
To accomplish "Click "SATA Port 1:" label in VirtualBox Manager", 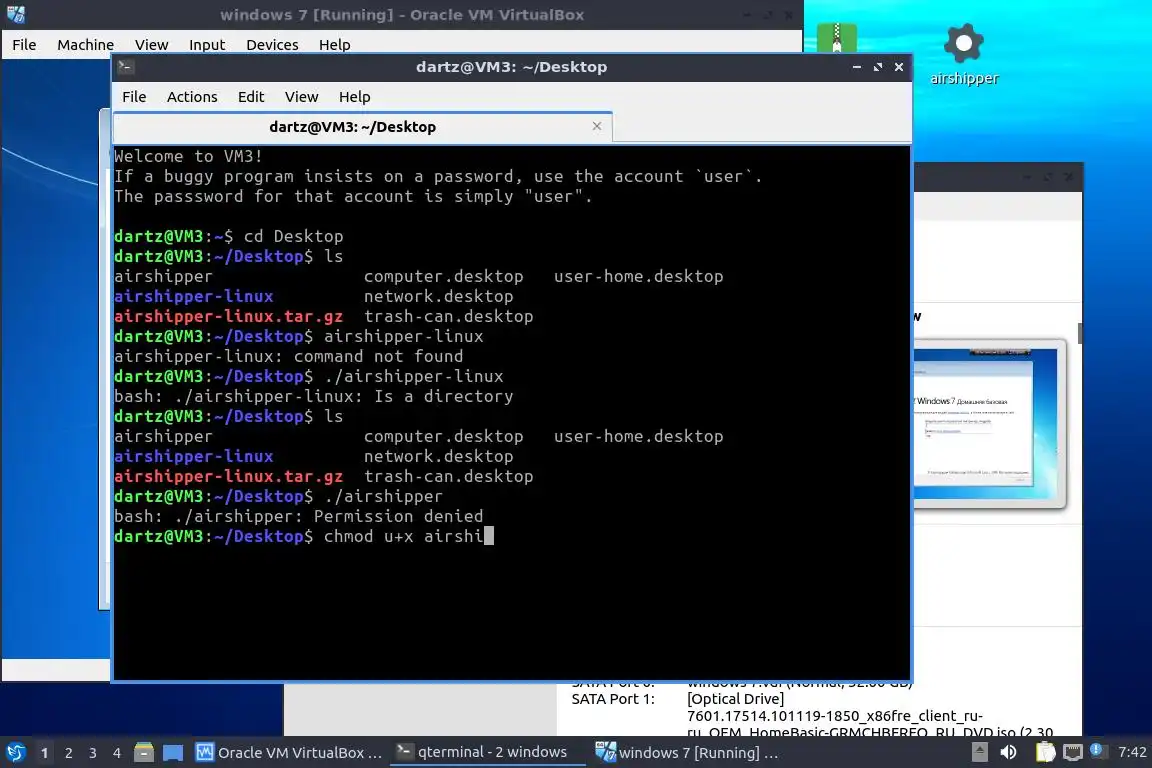I will click(613, 699).
